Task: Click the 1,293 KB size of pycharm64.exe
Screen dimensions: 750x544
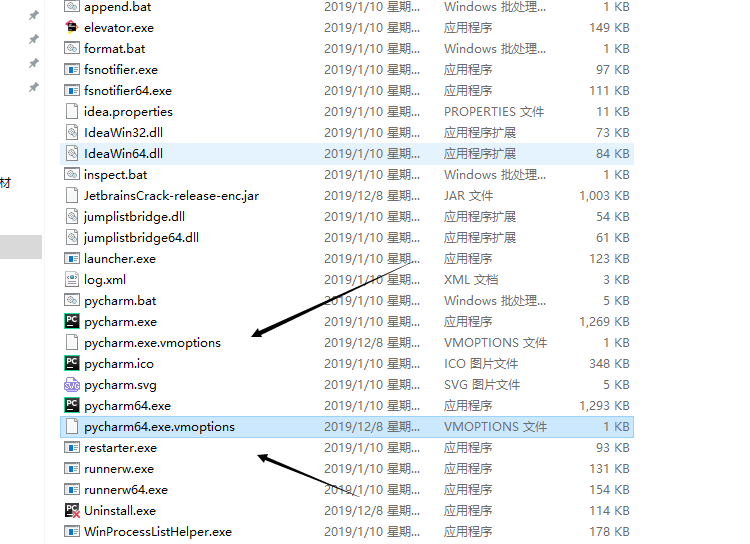Action: [x=604, y=406]
